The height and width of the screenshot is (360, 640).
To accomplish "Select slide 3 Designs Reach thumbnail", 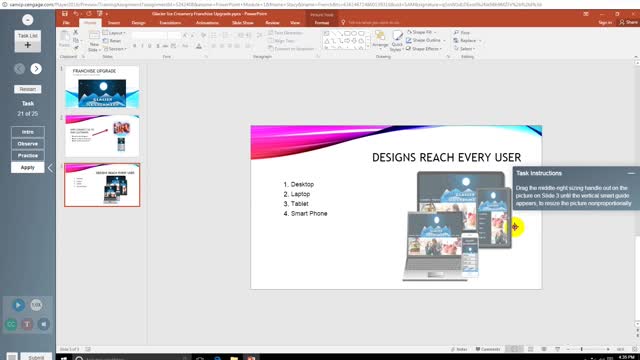I will point(102,185).
